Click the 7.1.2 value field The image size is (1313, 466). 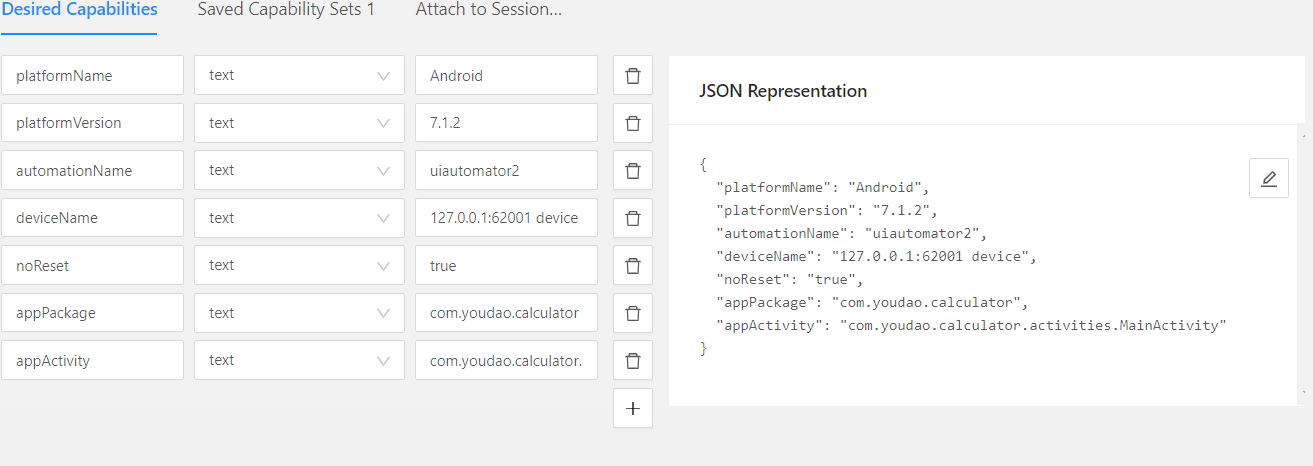(x=506, y=123)
